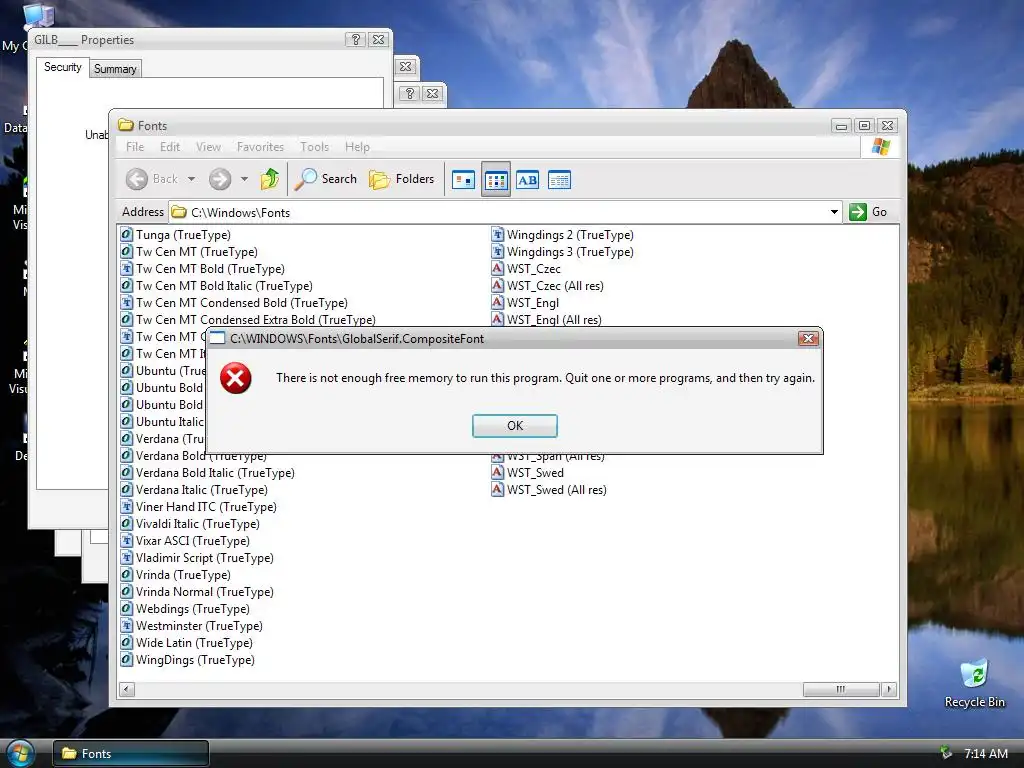Viewport: 1024px width, 768px height.
Task: Toggle the Folders pane
Action: coord(401,179)
